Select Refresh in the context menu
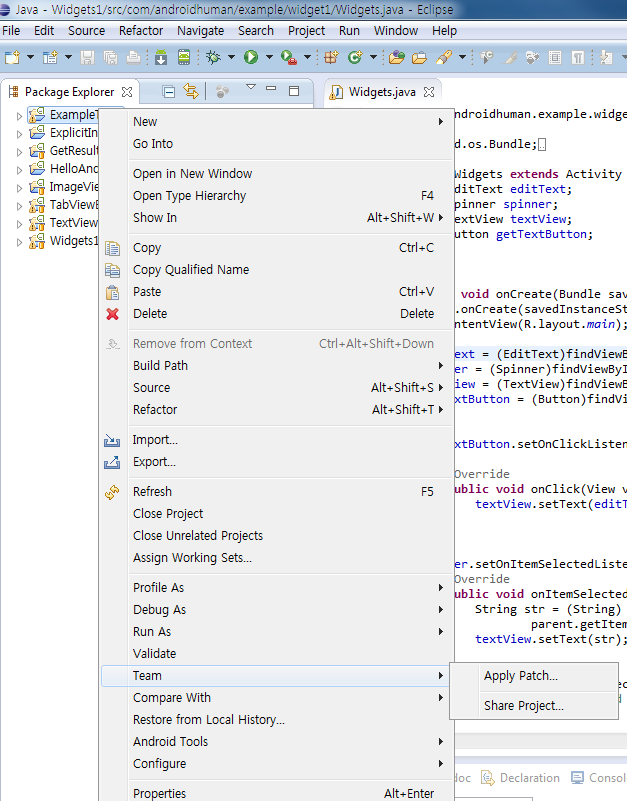This screenshot has width=627, height=801. (277, 491)
